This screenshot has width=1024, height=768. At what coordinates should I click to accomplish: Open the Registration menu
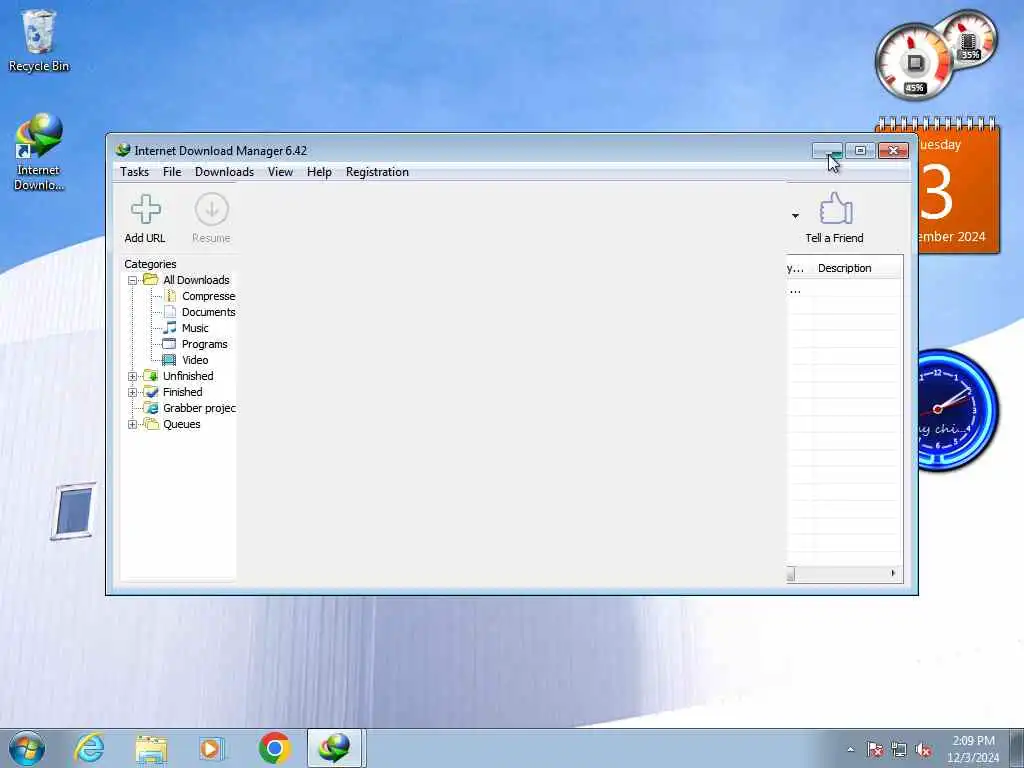click(377, 172)
